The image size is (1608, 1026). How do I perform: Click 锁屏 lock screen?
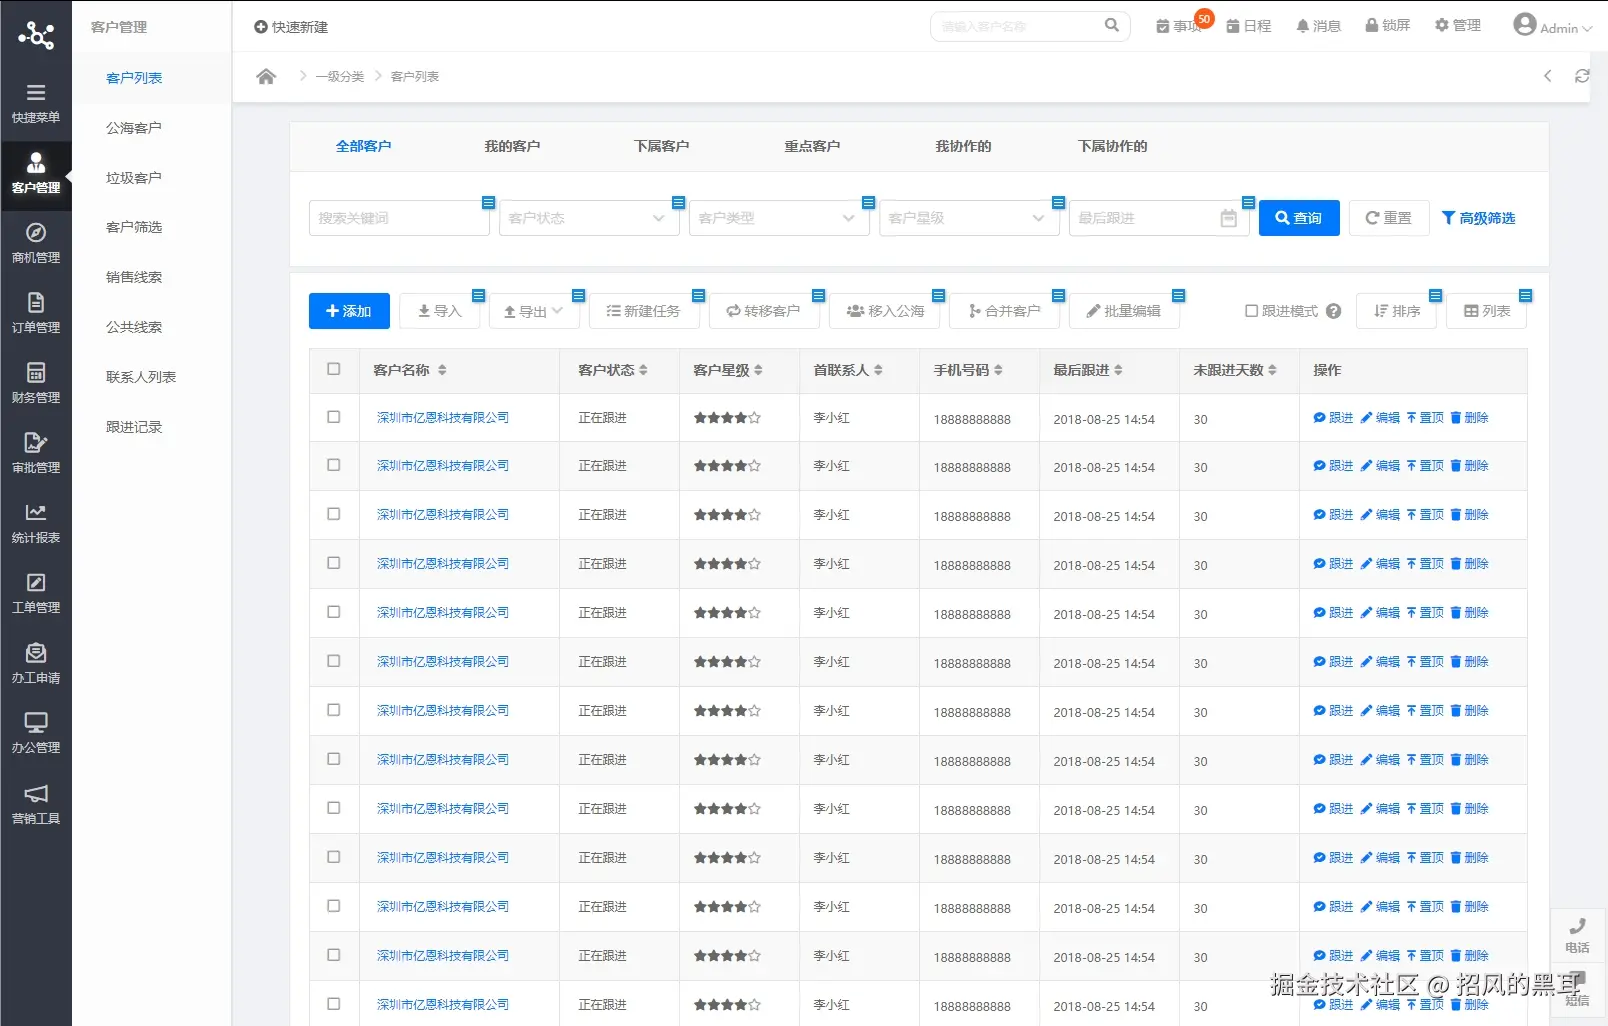pos(1388,26)
